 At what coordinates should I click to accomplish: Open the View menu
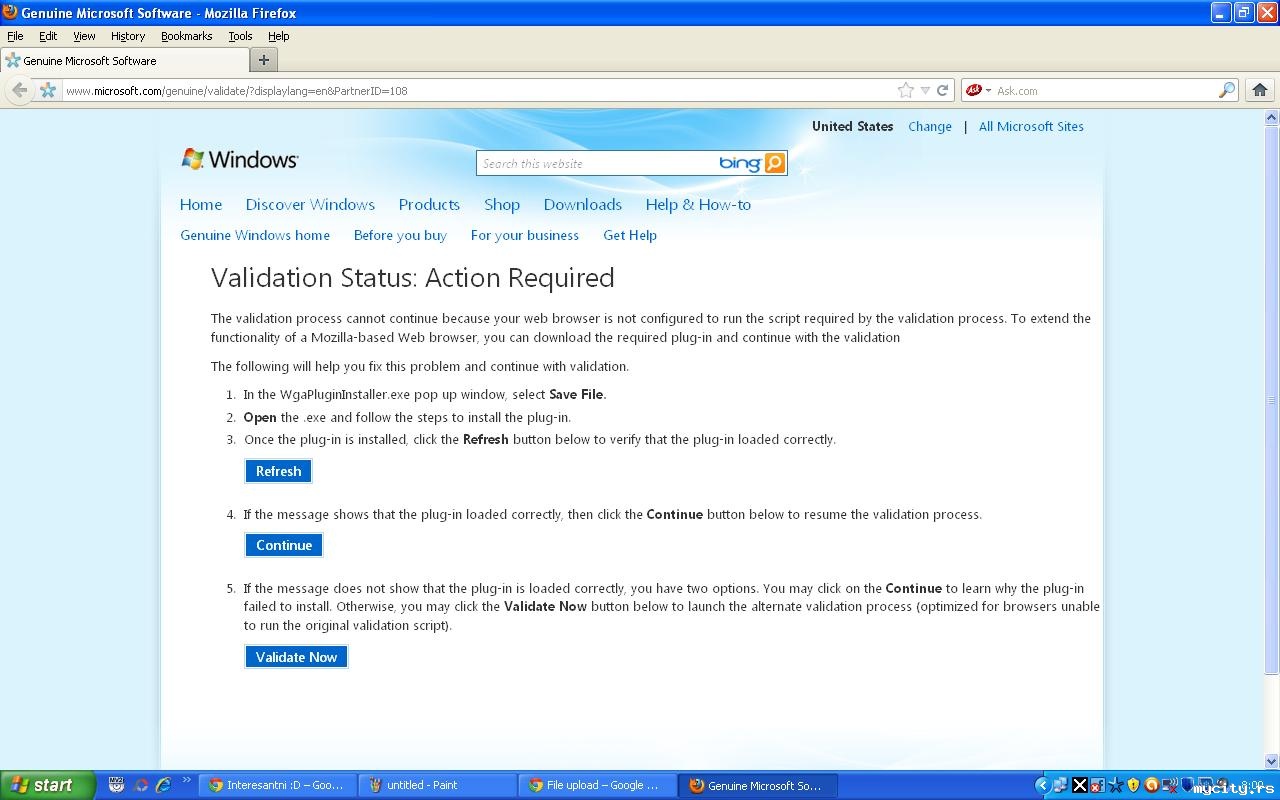(84, 36)
